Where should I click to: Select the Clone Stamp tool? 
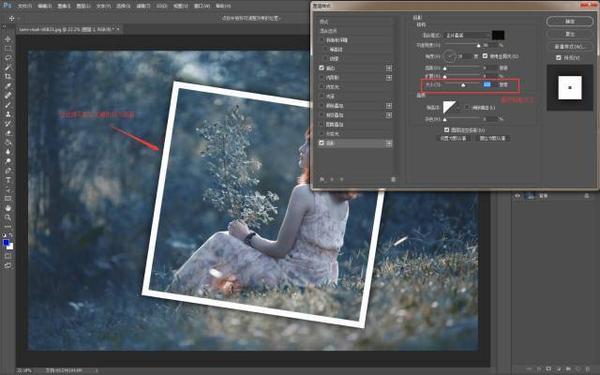pyautogui.click(x=8, y=114)
